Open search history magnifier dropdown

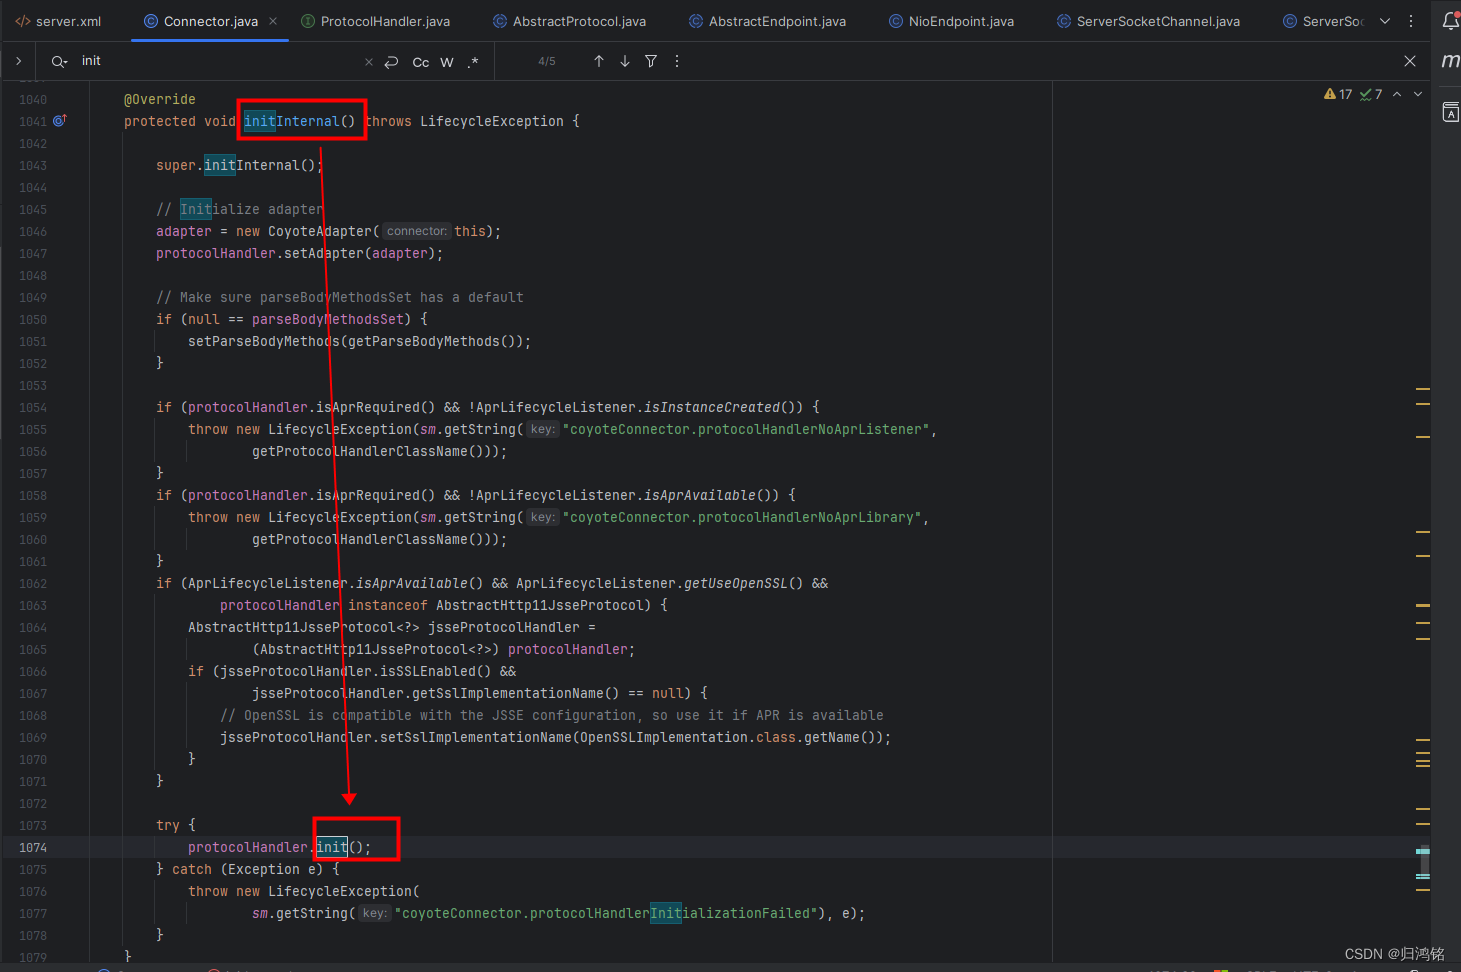(60, 61)
